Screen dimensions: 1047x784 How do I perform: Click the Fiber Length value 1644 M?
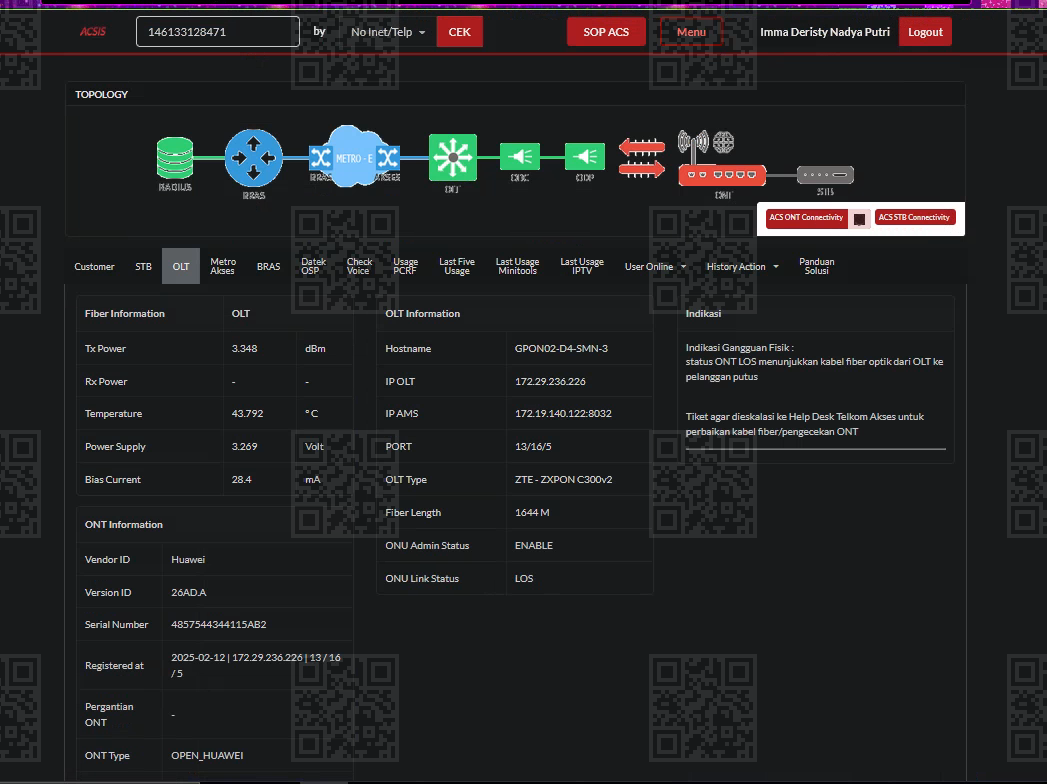532,512
